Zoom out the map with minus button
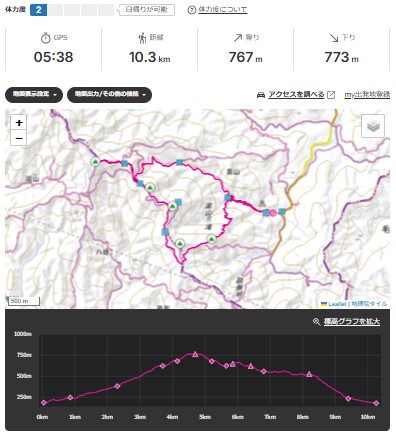Image resolution: width=396 pixels, height=434 pixels. tap(19, 138)
